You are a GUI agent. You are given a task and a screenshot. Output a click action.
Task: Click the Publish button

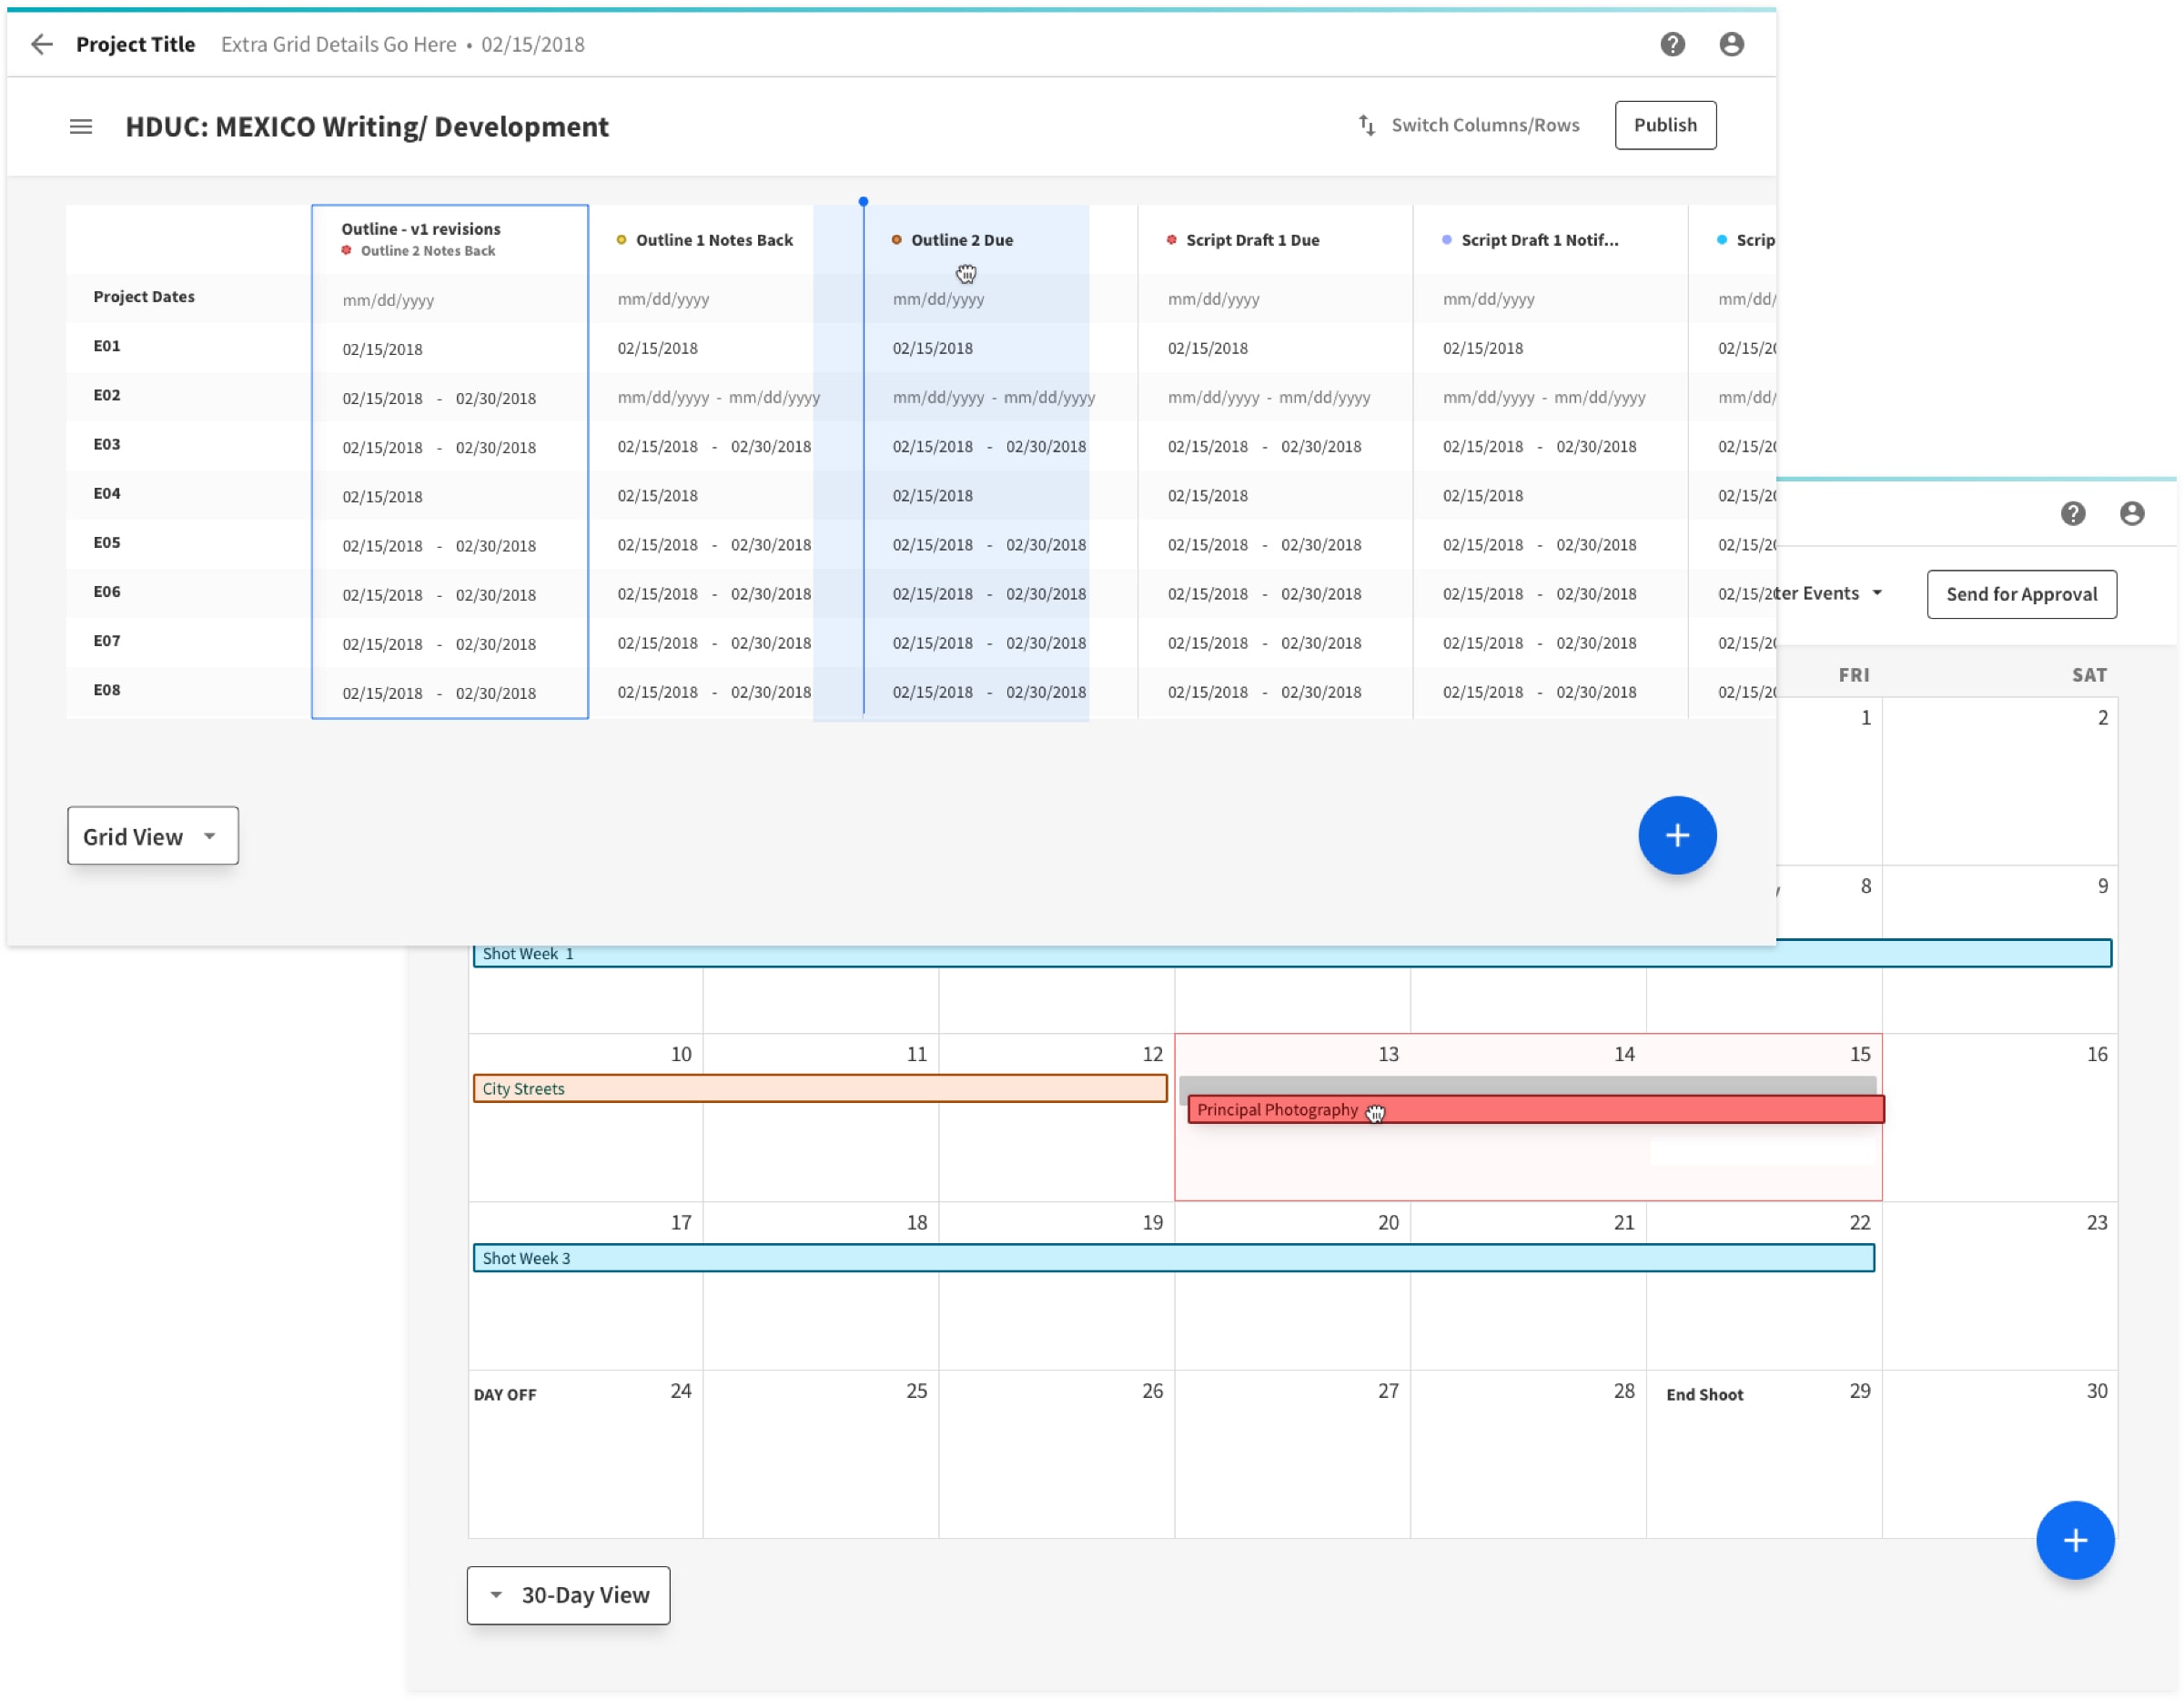point(1661,124)
